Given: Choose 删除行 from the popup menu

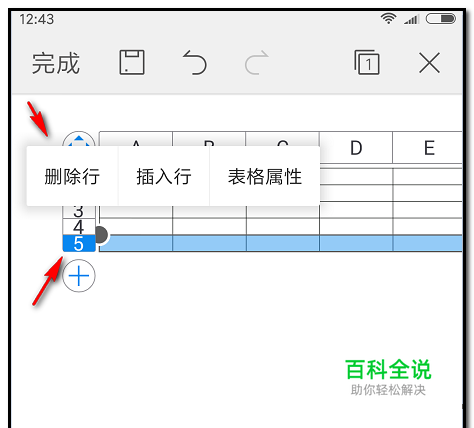Looking at the screenshot, I should pyautogui.click(x=72, y=176).
